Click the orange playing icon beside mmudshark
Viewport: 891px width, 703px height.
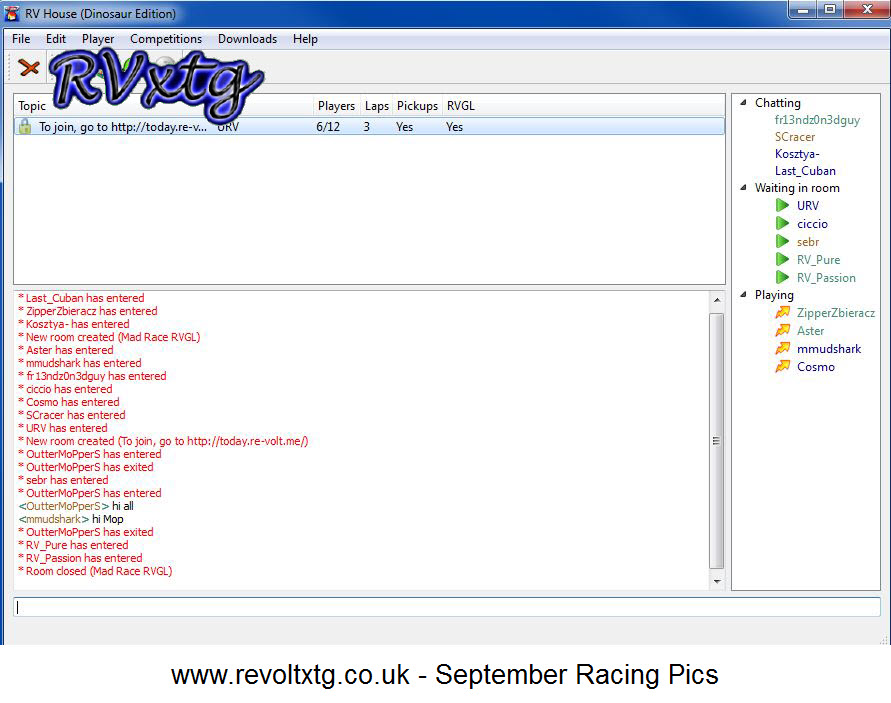click(783, 348)
